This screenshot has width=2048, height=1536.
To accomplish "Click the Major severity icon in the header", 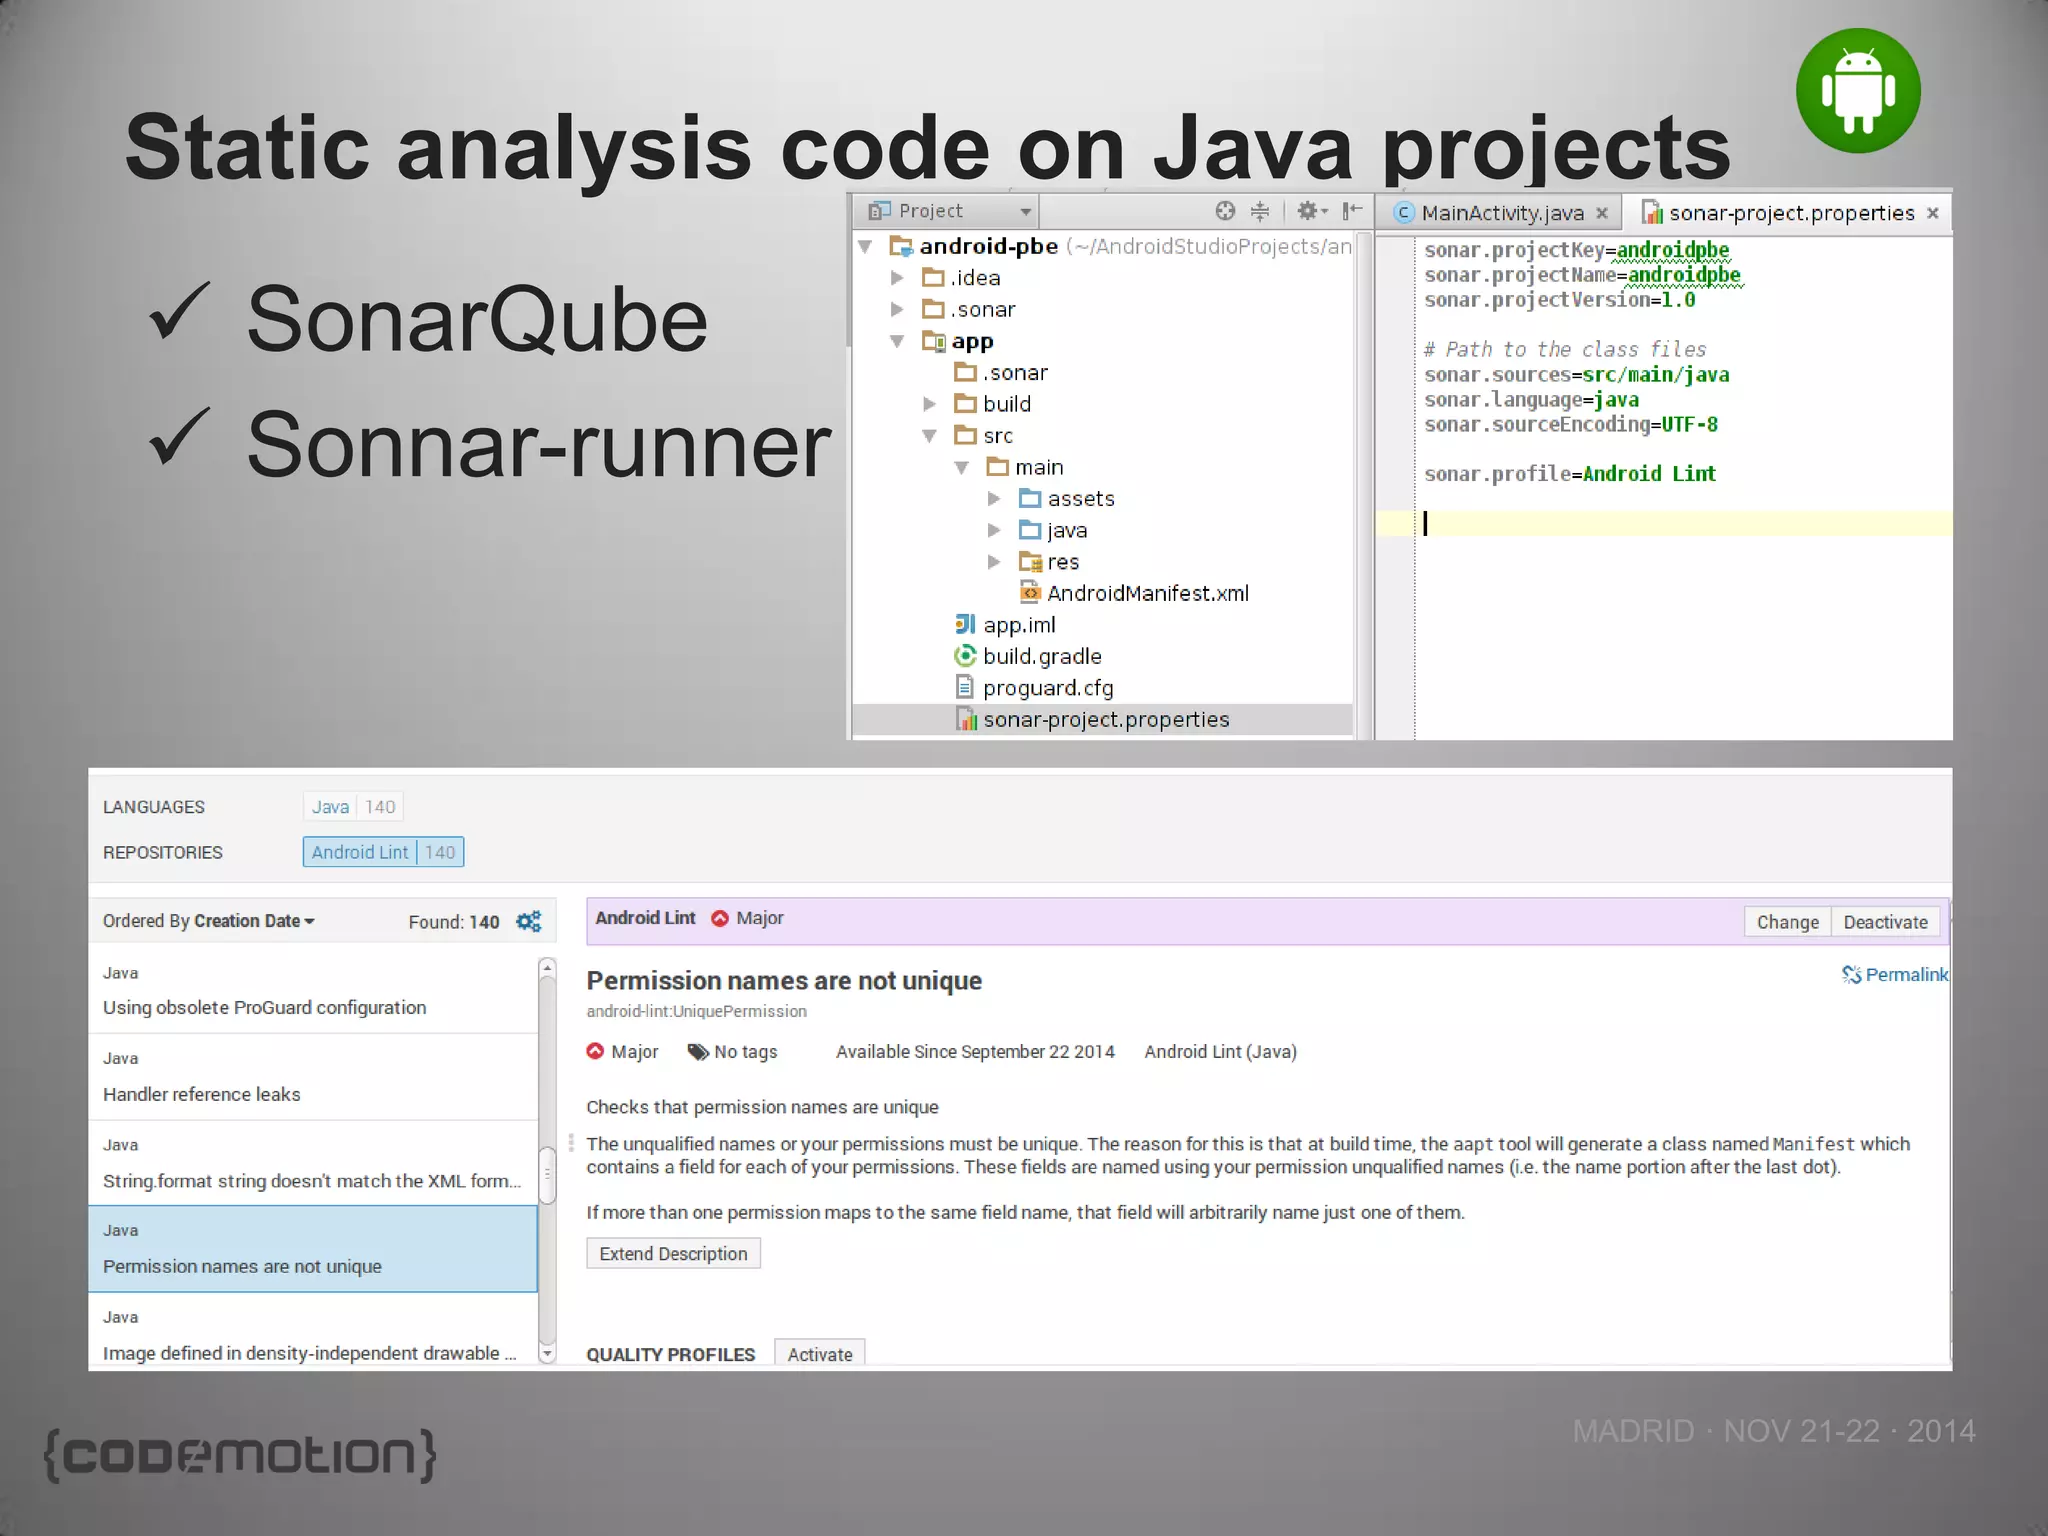I will [x=720, y=918].
